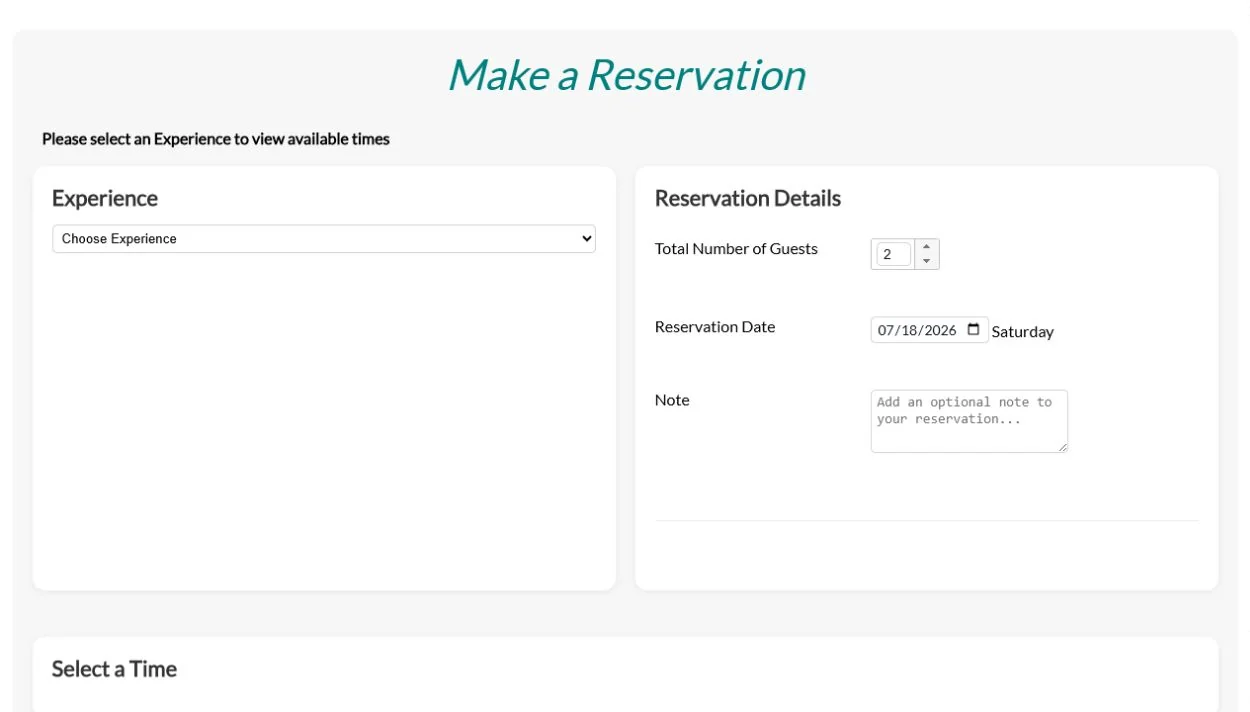Image resolution: width=1250 pixels, height=712 pixels.
Task: Increase the total number of guests
Action: tap(926, 247)
